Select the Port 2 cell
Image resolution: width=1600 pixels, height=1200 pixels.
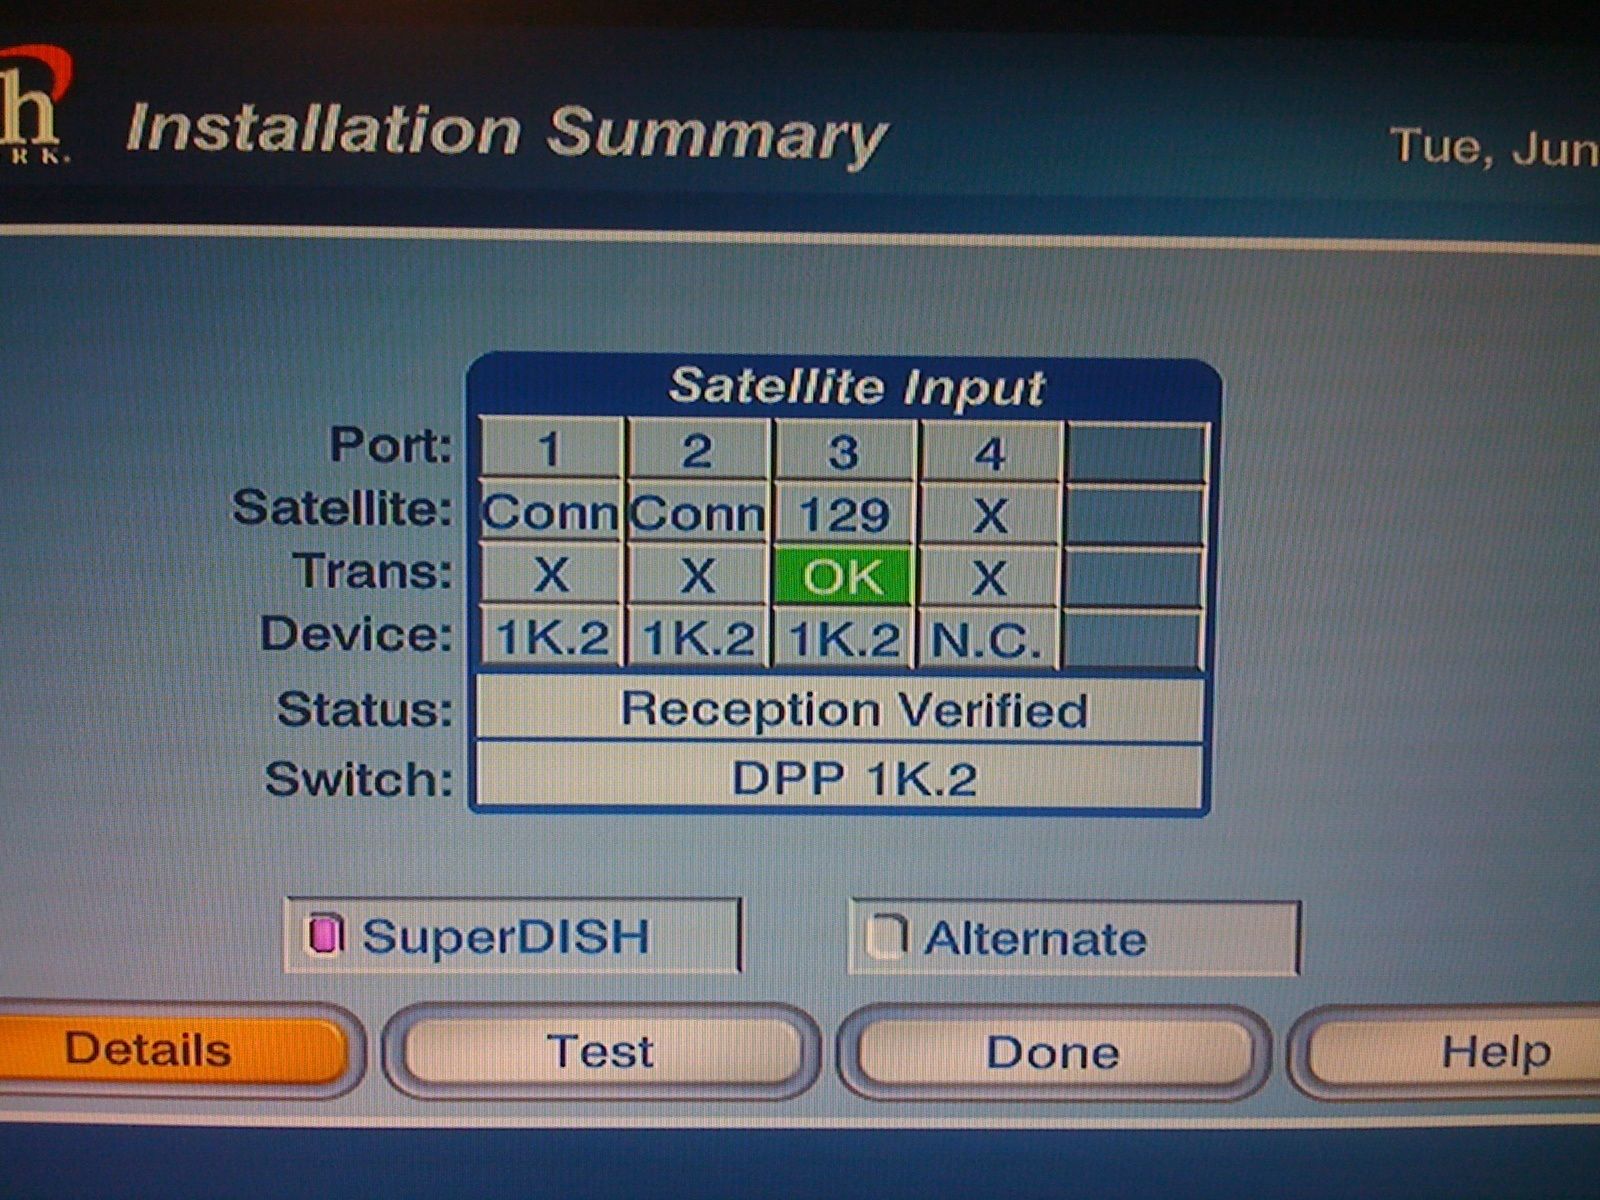697,450
